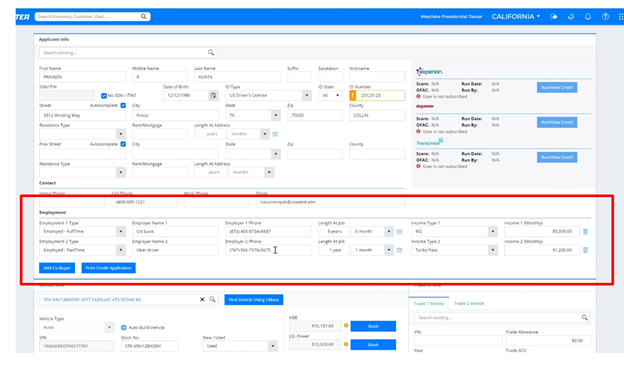Delete Income 2 row with trash icon

tap(585, 250)
